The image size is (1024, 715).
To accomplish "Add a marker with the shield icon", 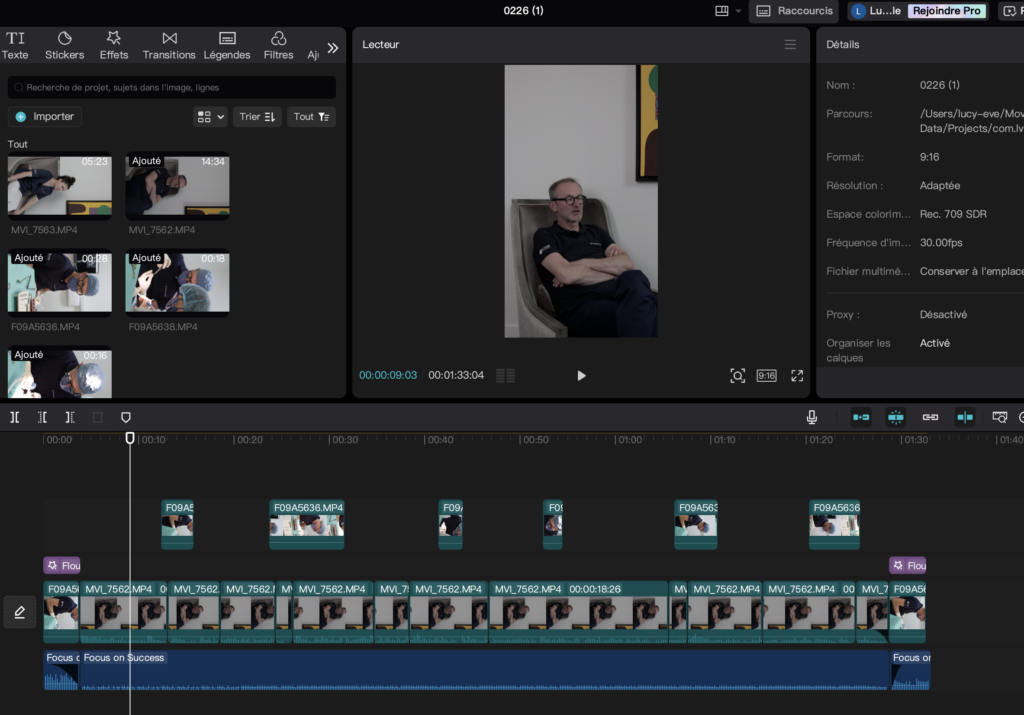I will (x=125, y=417).
